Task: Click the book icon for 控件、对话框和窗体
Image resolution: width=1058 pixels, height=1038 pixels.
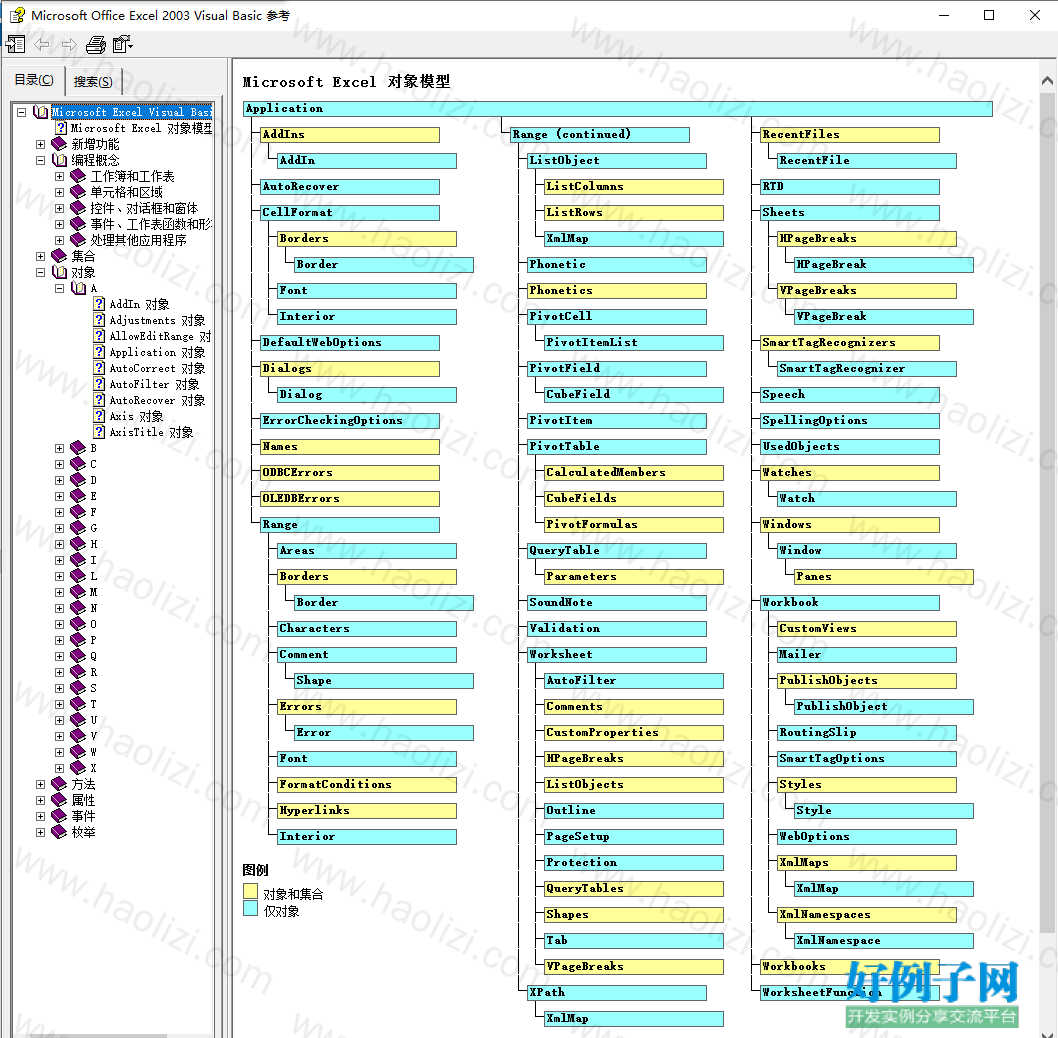Action: [x=78, y=208]
